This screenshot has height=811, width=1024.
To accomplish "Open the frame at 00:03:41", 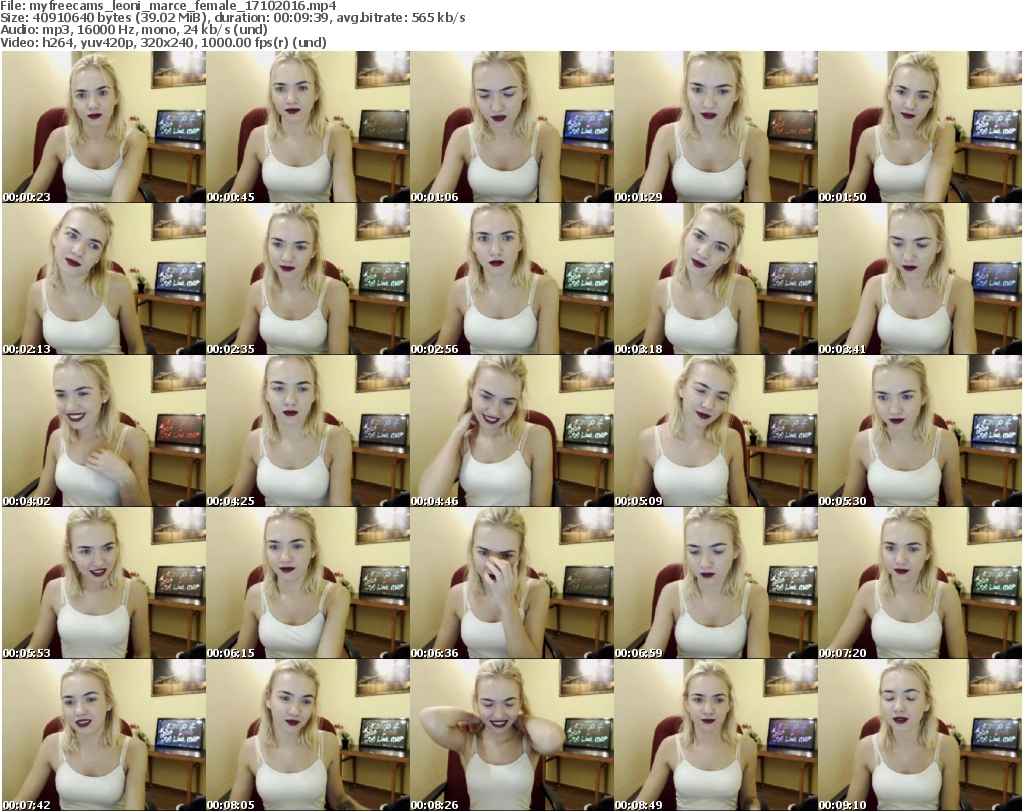I will (x=920, y=279).
